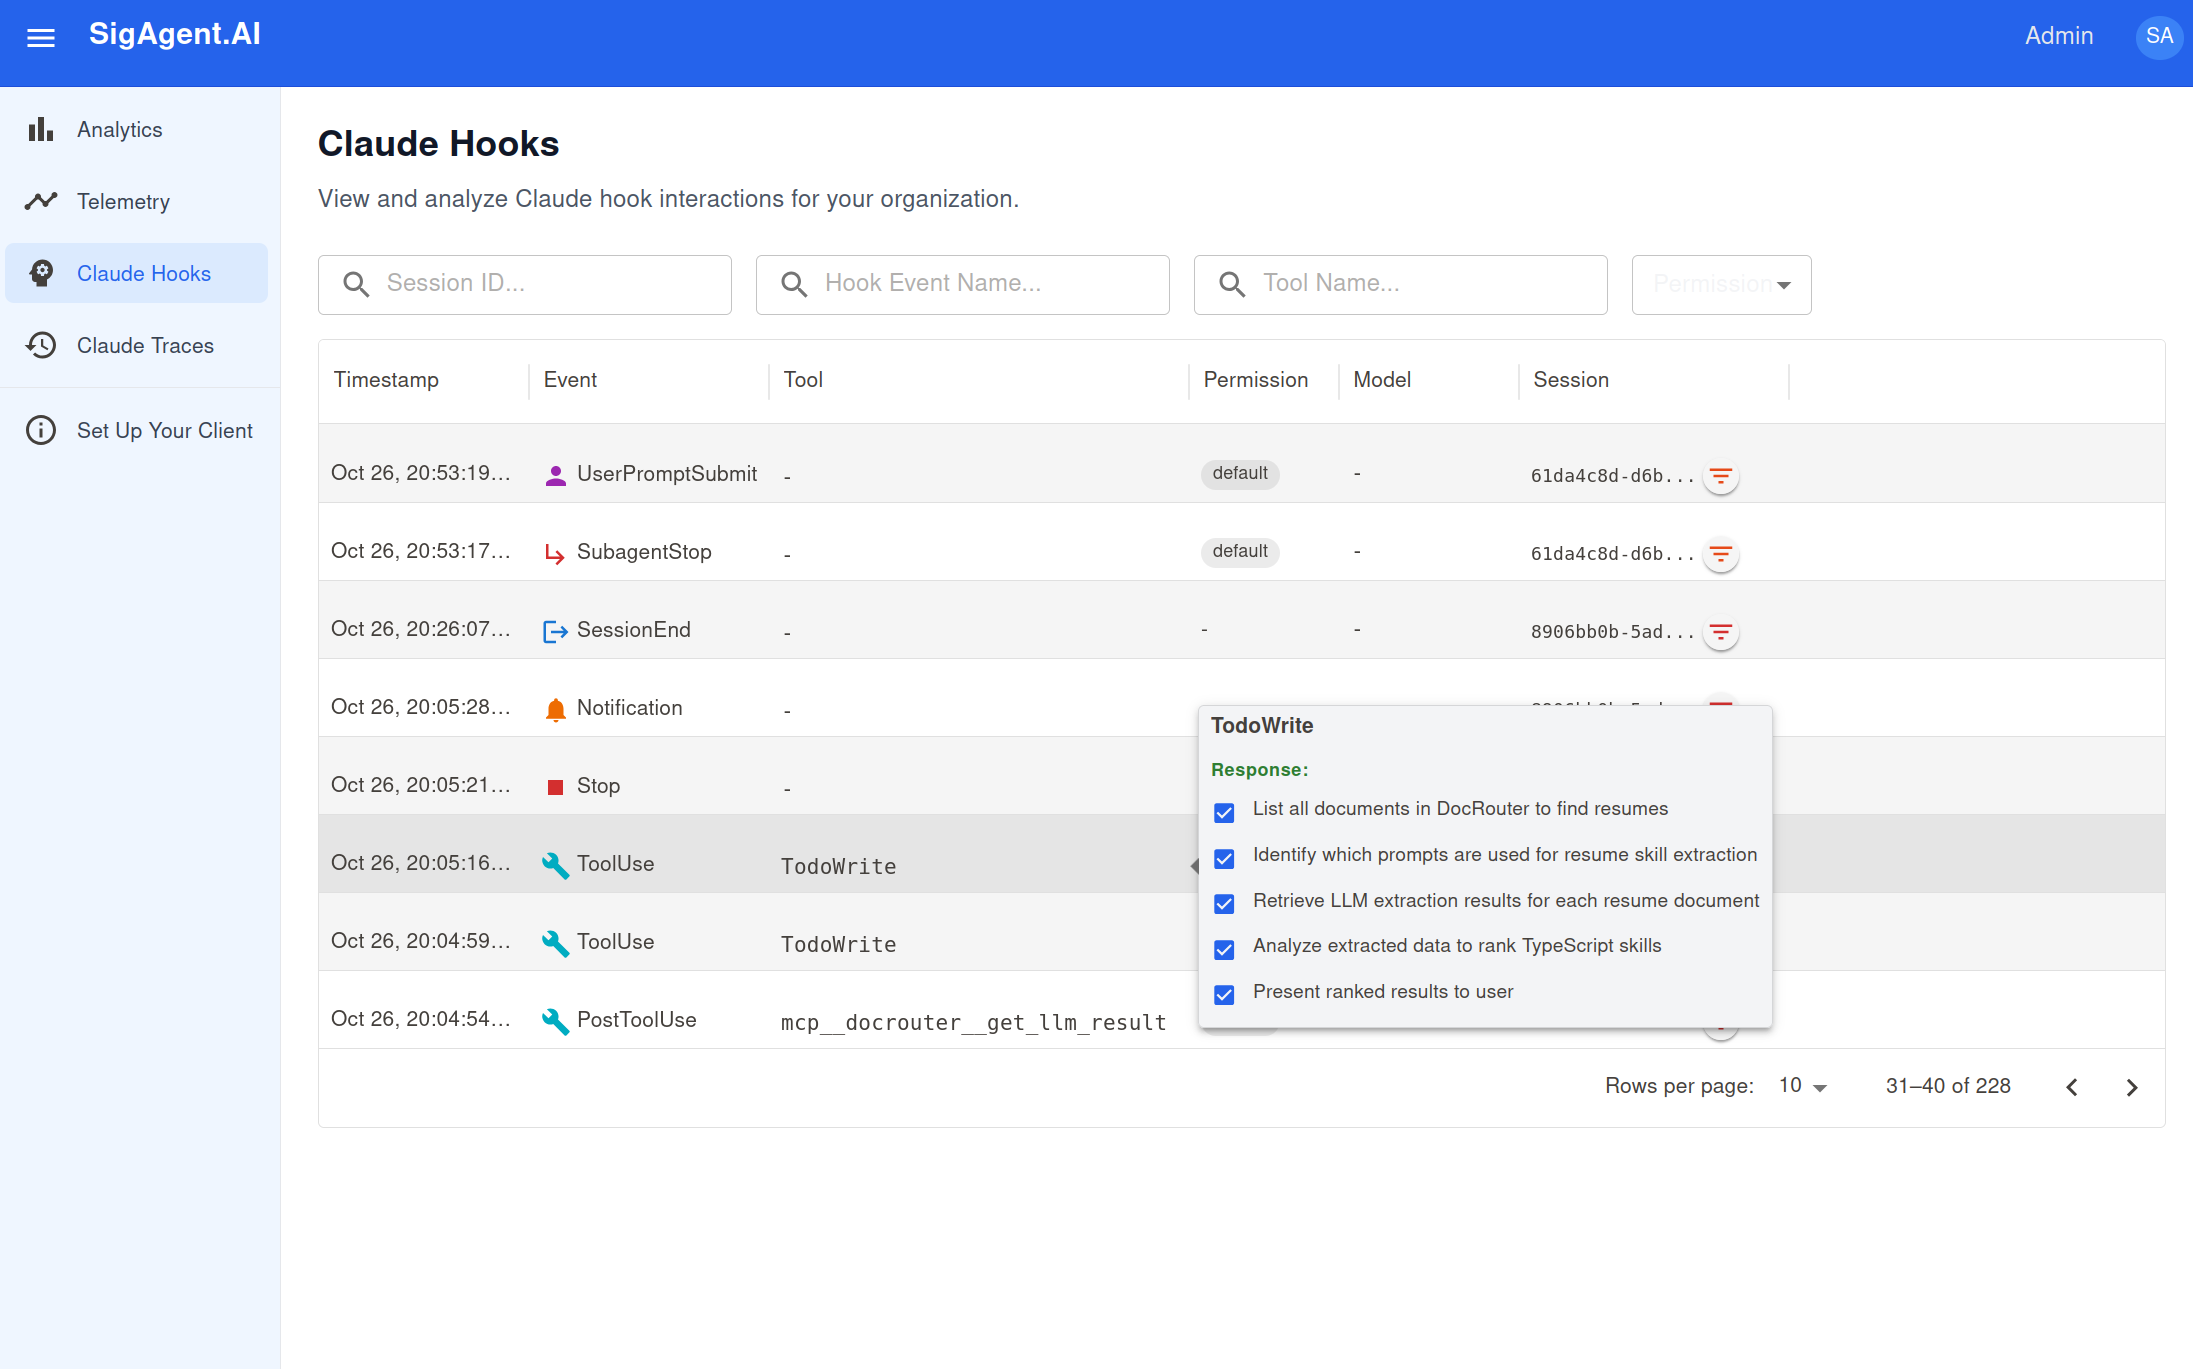Toggle 'Present ranked results to user' checkbox
2193x1369 pixels.
[1223, 994]
